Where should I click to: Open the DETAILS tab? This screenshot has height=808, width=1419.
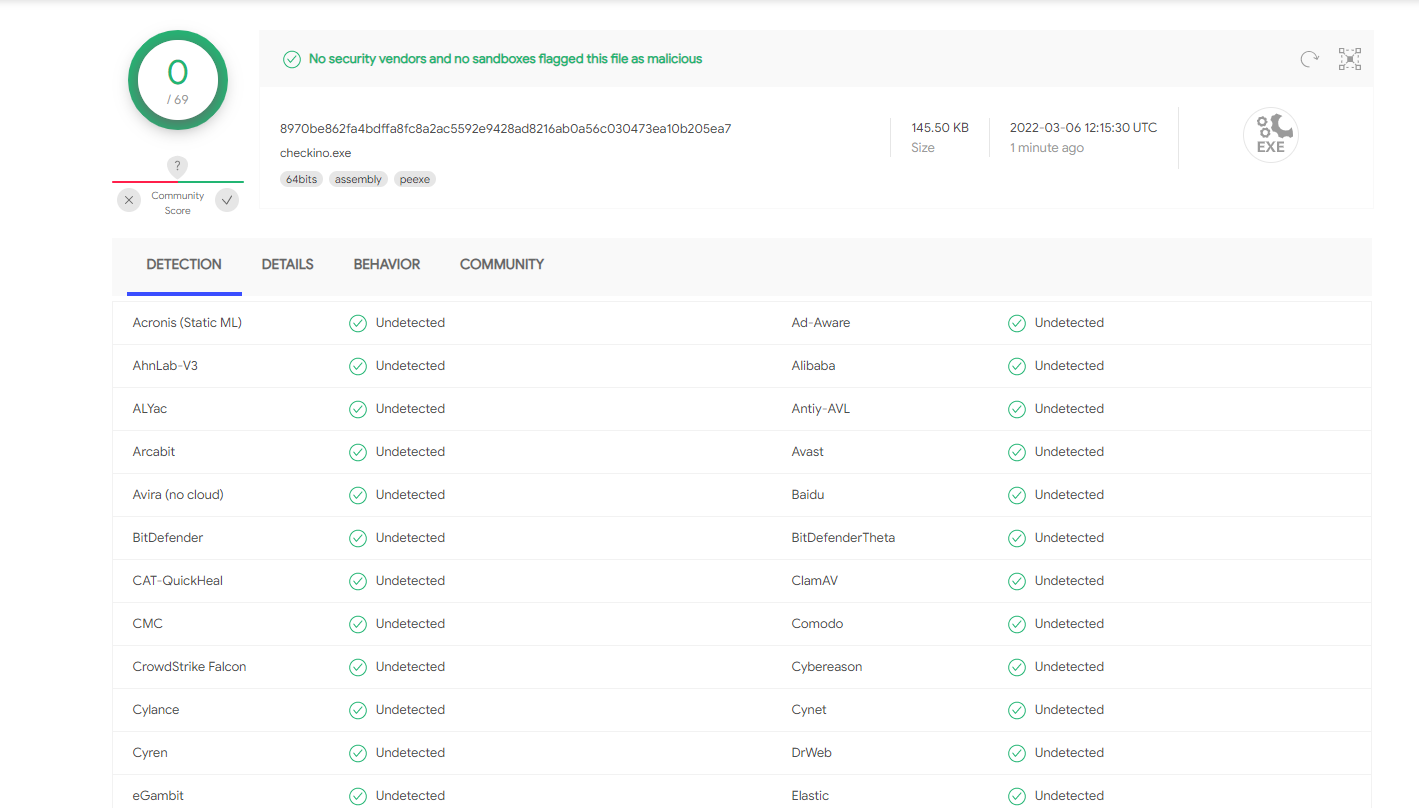(x=288, y=265)
